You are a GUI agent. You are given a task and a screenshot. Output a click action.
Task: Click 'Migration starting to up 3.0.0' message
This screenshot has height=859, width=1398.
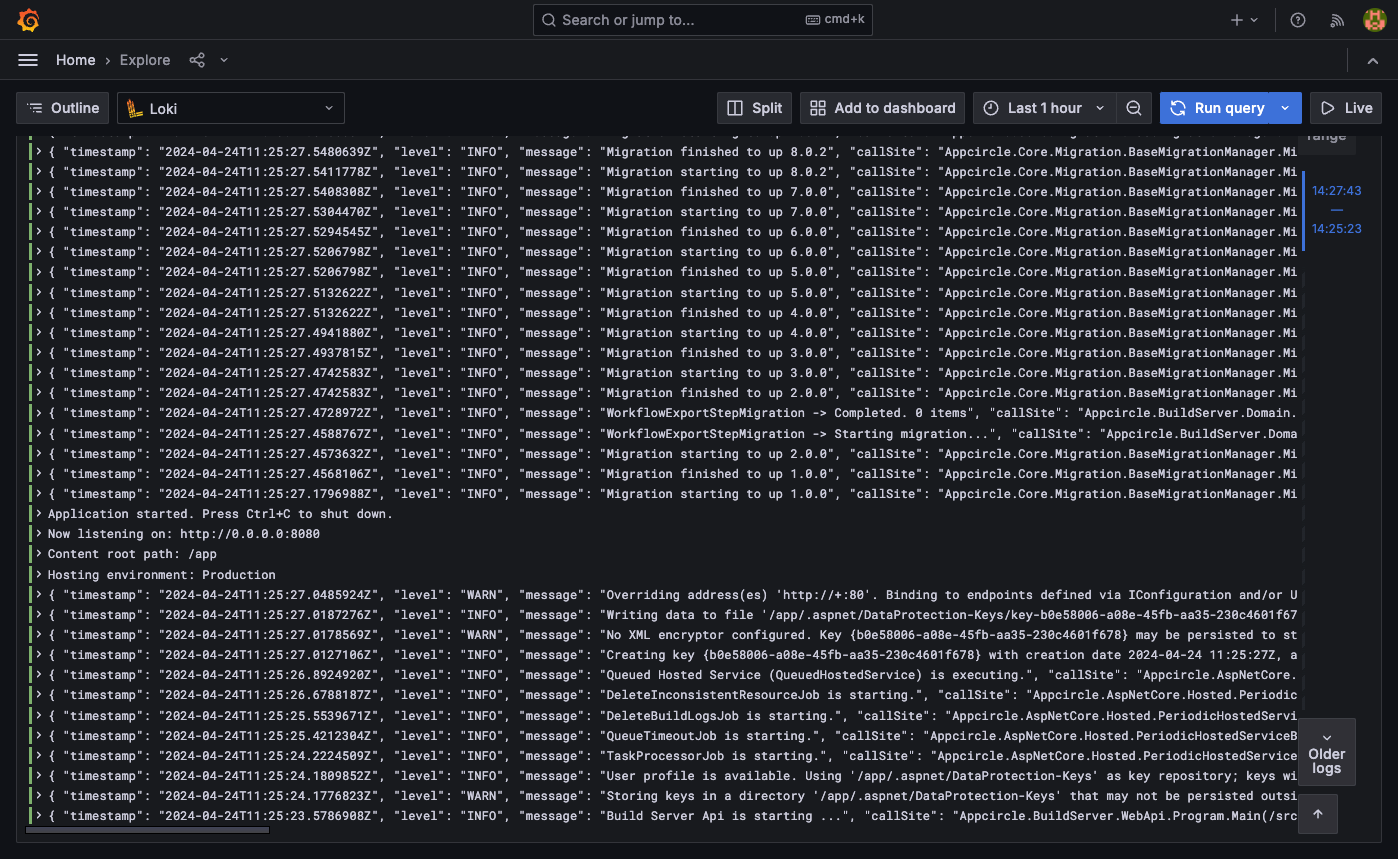coord(719,373)
